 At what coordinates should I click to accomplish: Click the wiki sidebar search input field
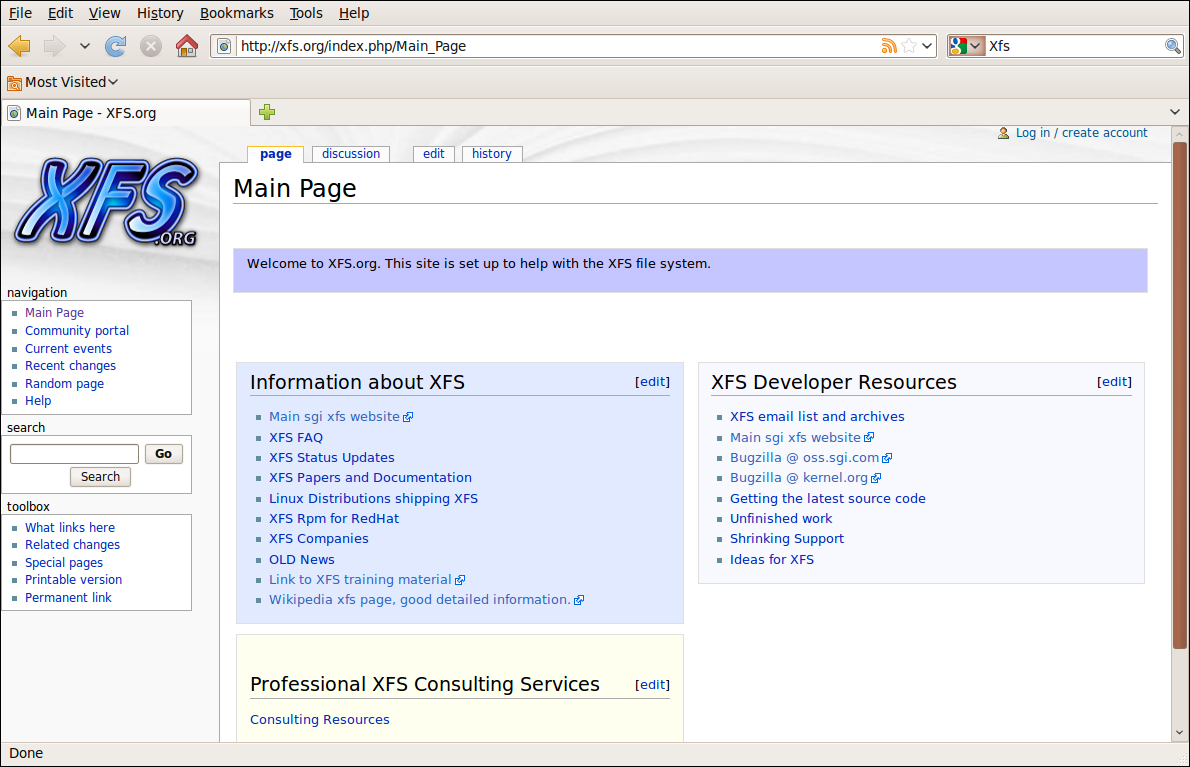pyautogui.click(x=74, y=454)
